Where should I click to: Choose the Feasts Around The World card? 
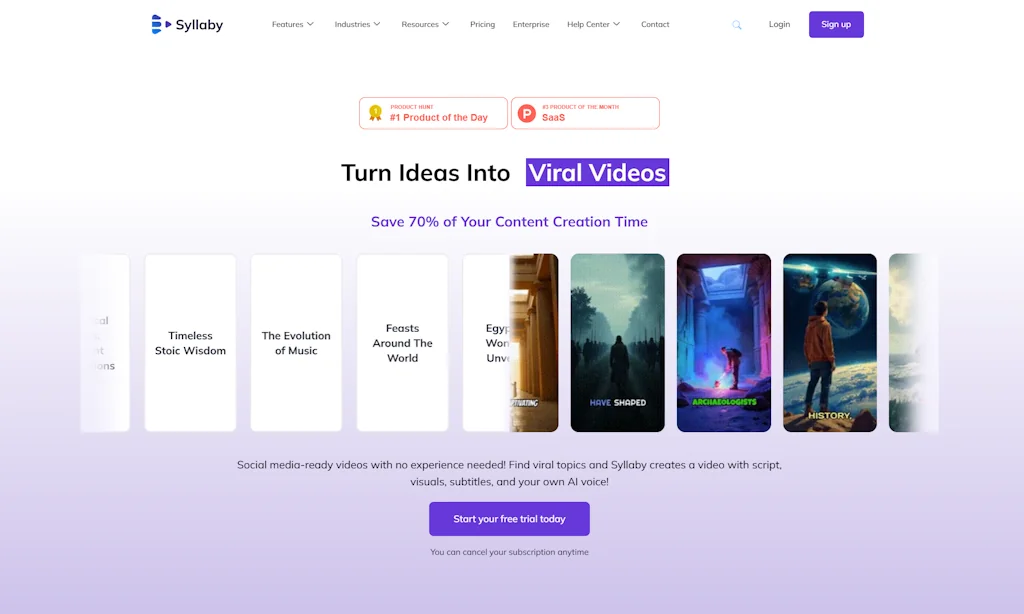tap(402, 343)
